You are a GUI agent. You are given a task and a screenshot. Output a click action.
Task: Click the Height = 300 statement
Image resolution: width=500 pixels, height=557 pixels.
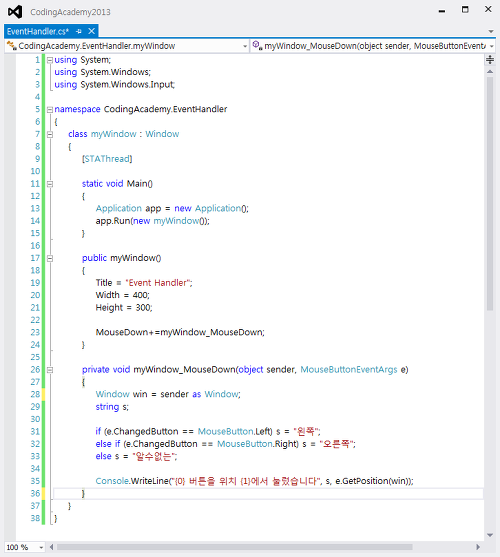[124, 308]
